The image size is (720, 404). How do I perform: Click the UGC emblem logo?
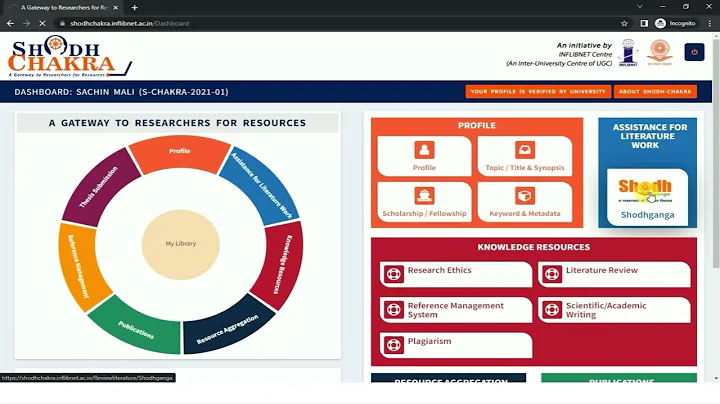pos(660,53)
